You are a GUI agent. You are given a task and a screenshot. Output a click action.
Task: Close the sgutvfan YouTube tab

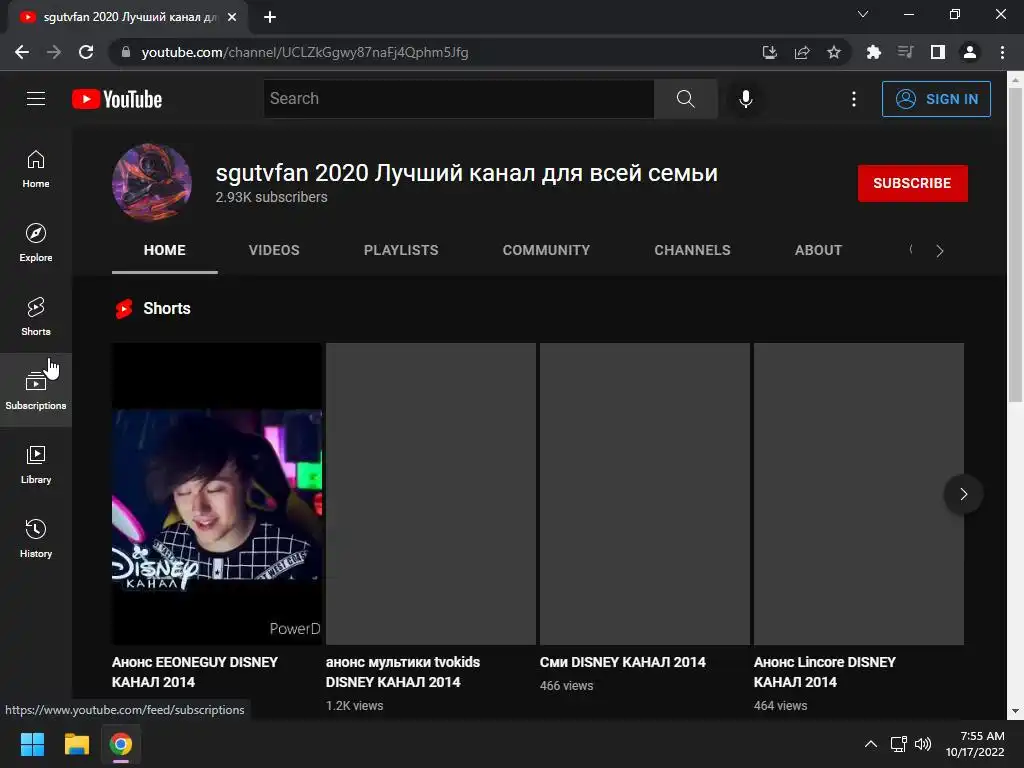(232, 17)
